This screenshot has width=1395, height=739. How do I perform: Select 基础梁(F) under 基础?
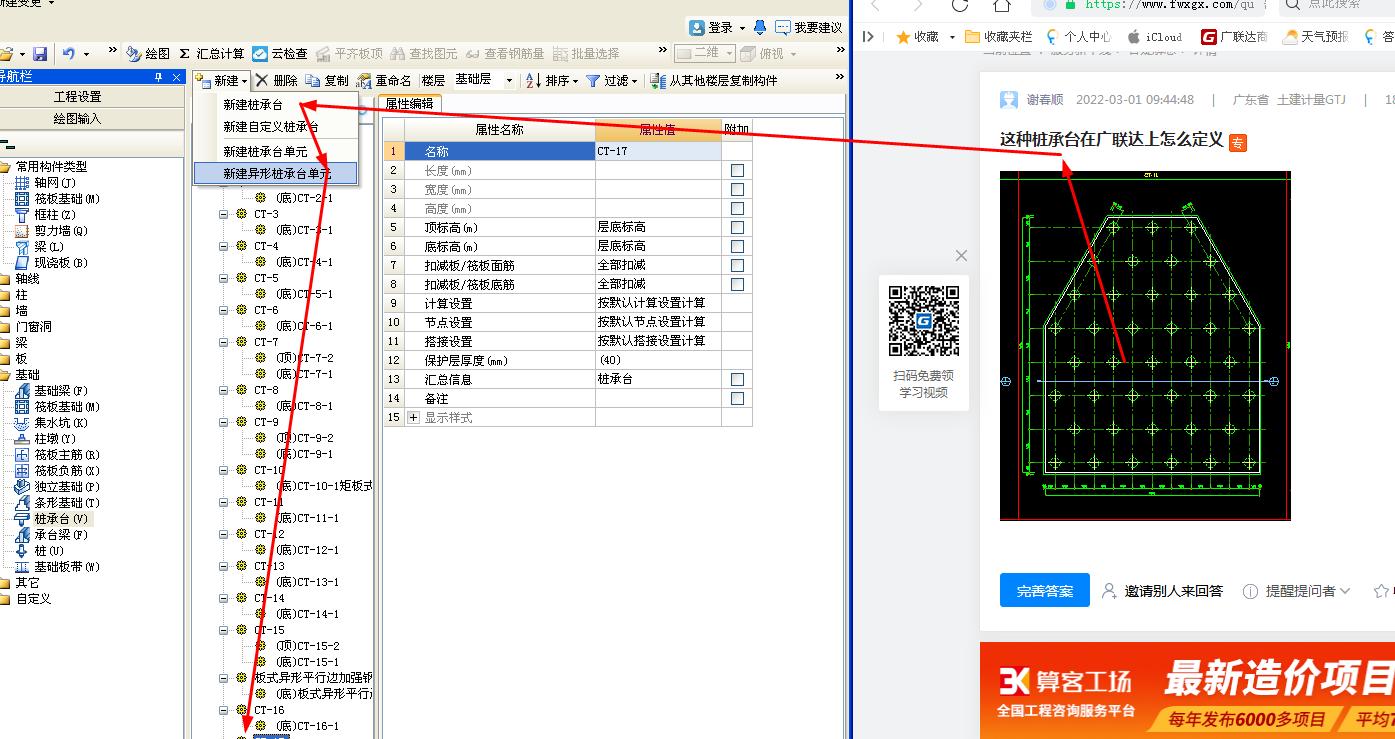tap(52, 391)
